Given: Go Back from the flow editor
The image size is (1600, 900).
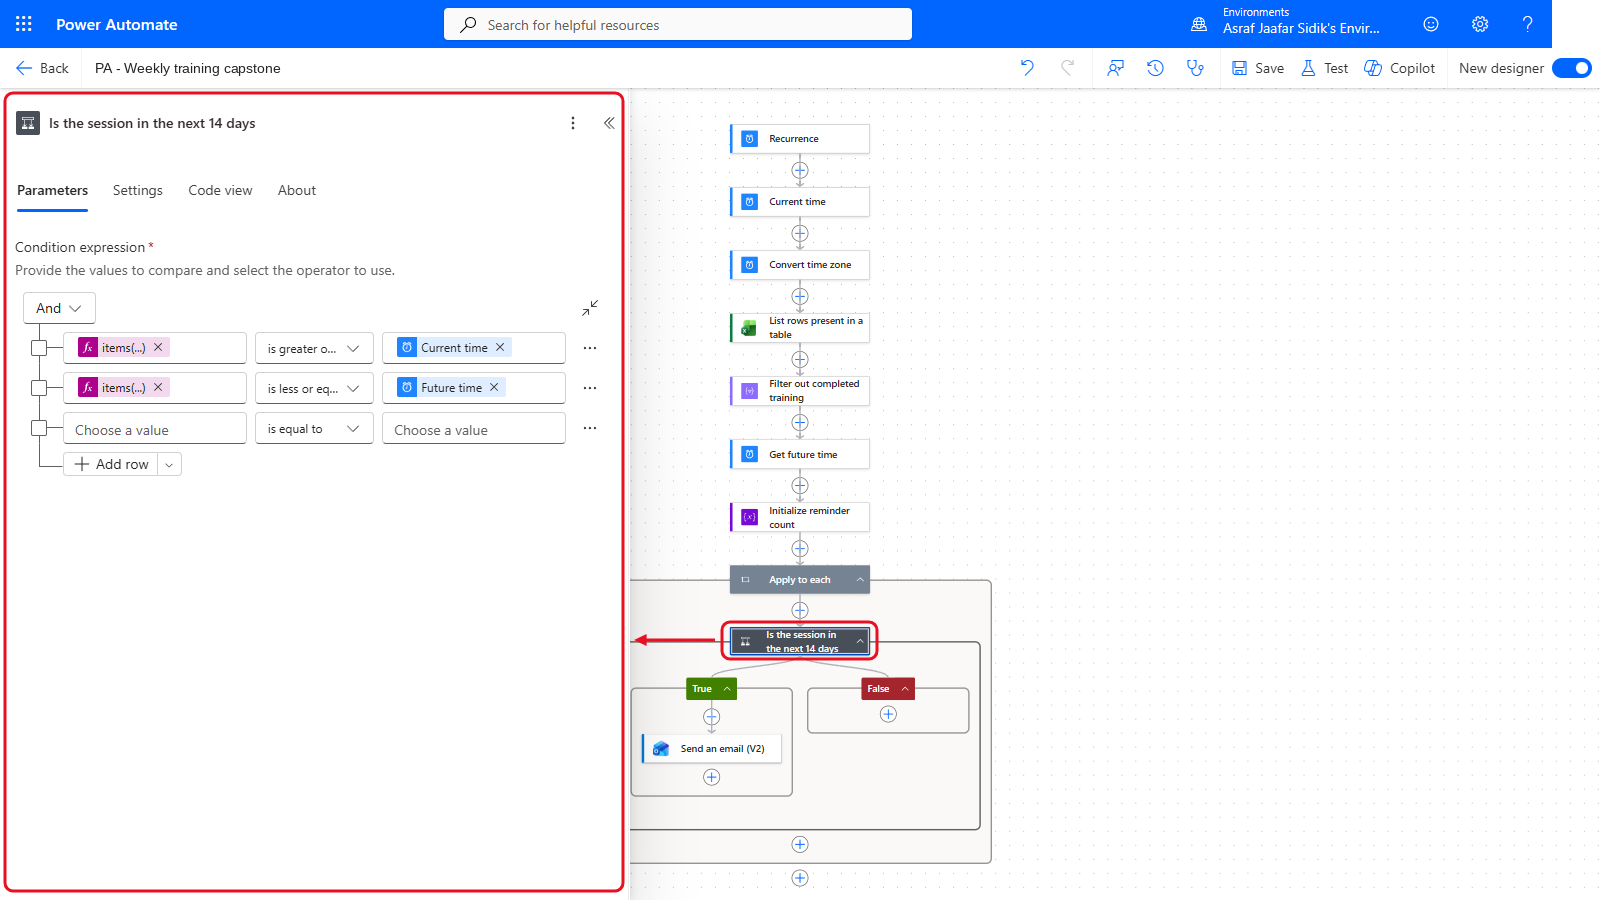Looking at the screenshot, I should pos(42,68).
